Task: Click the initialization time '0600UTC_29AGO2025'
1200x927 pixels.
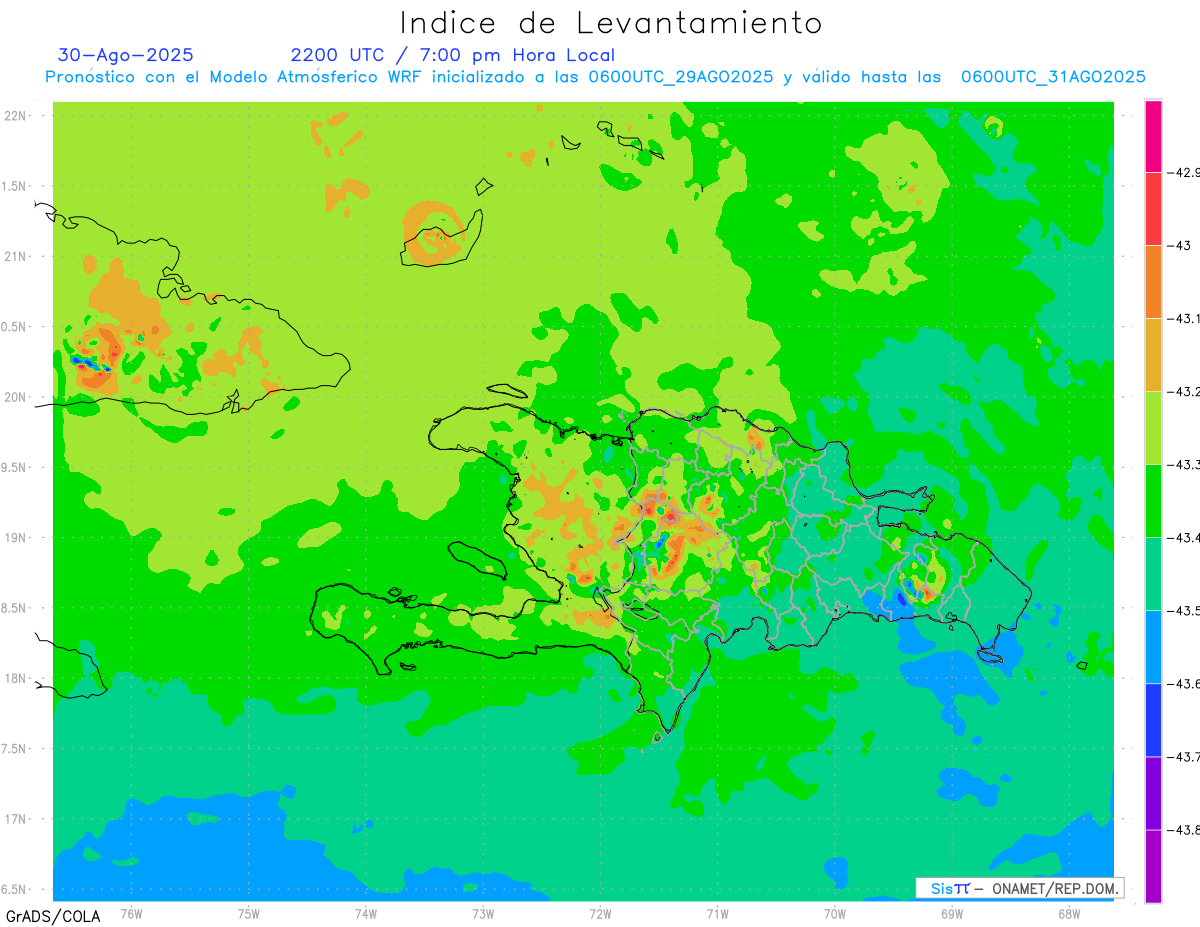Action: click(681, 77)
